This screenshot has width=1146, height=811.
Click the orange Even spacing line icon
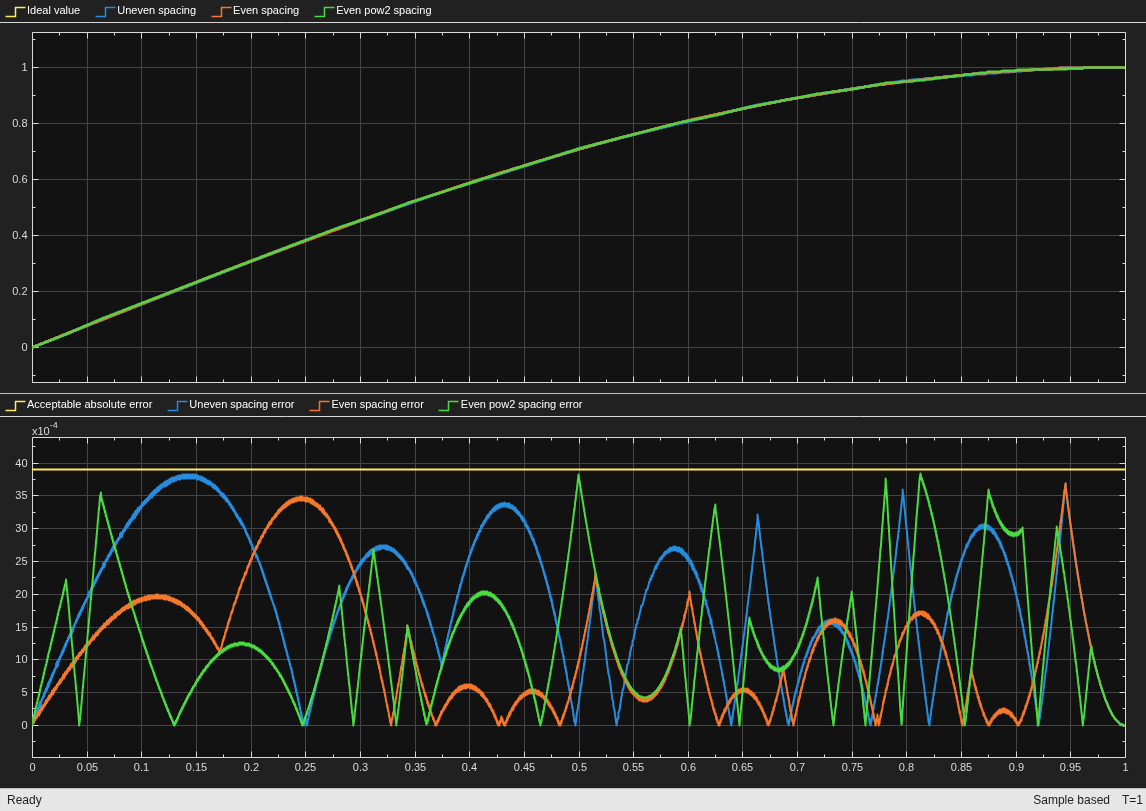221,11
